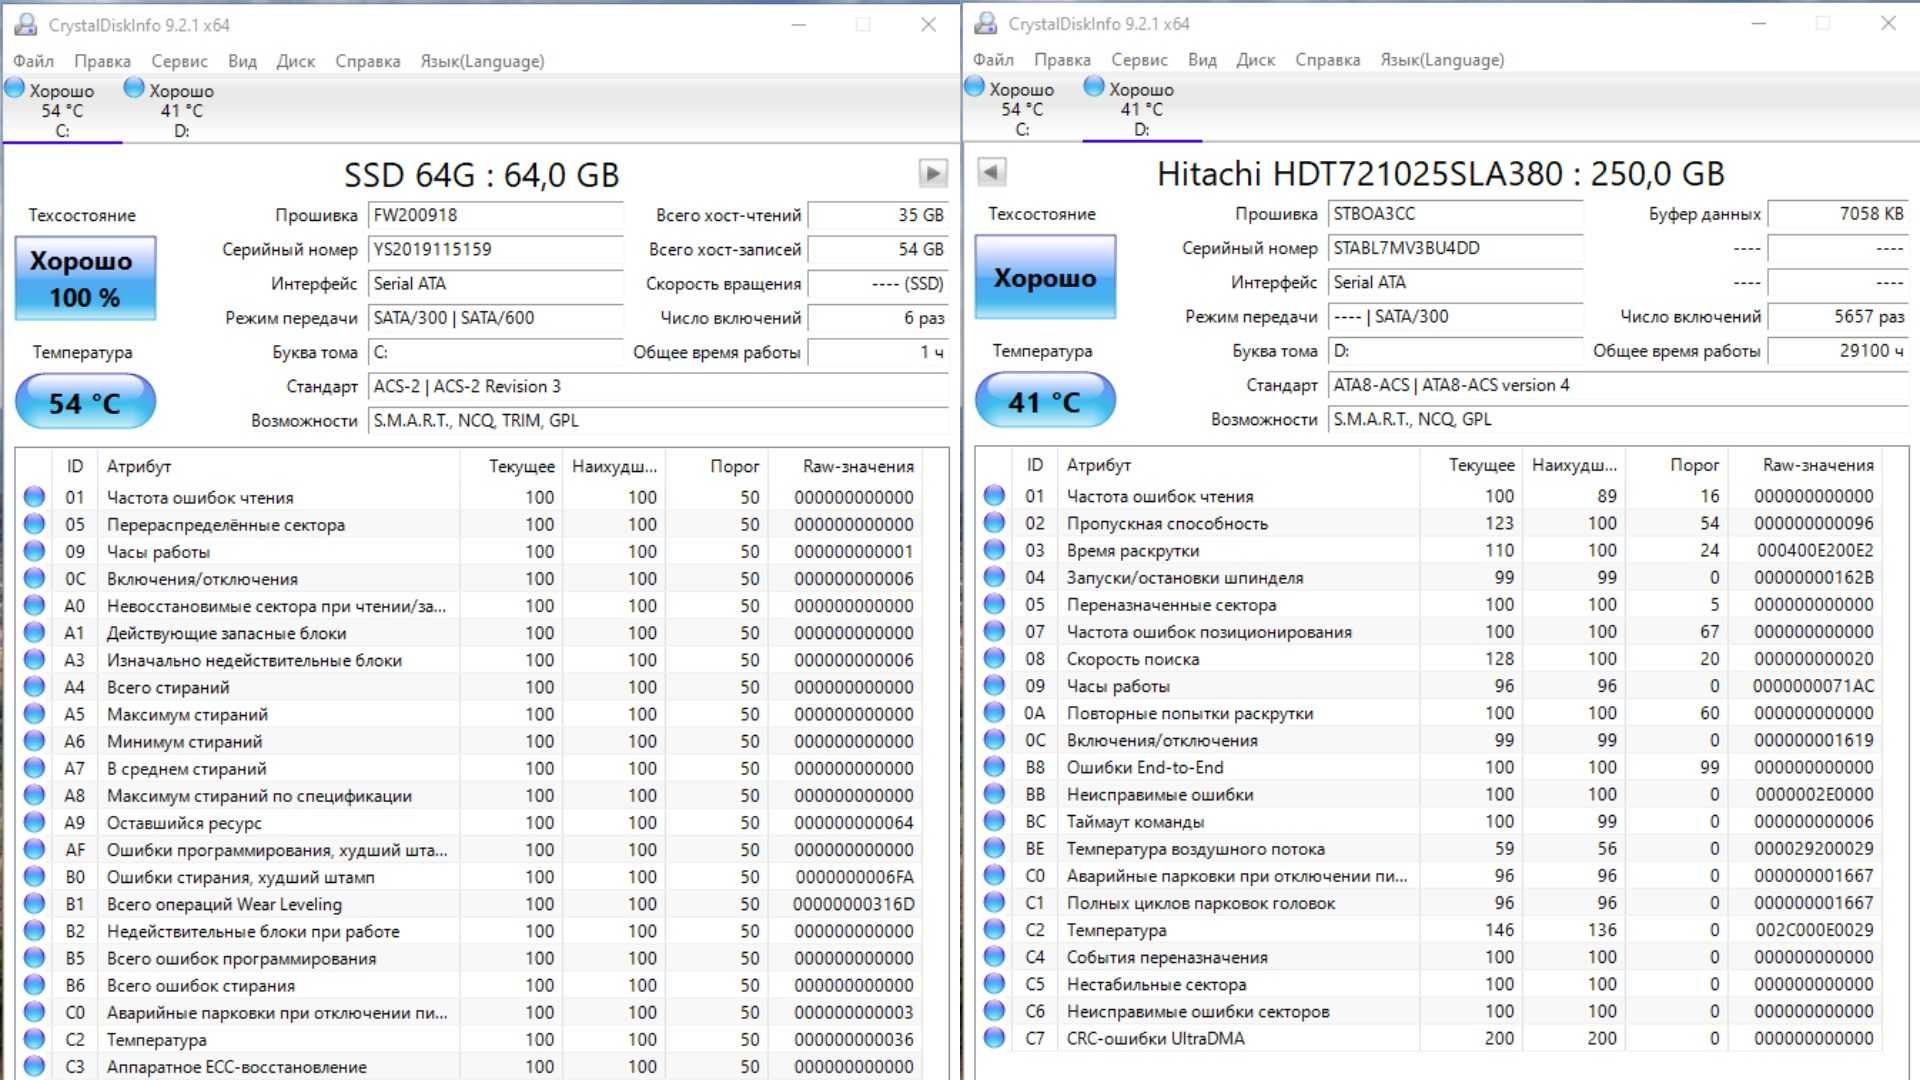Click raw value 0000000071AC in right table

point(1813,686)
